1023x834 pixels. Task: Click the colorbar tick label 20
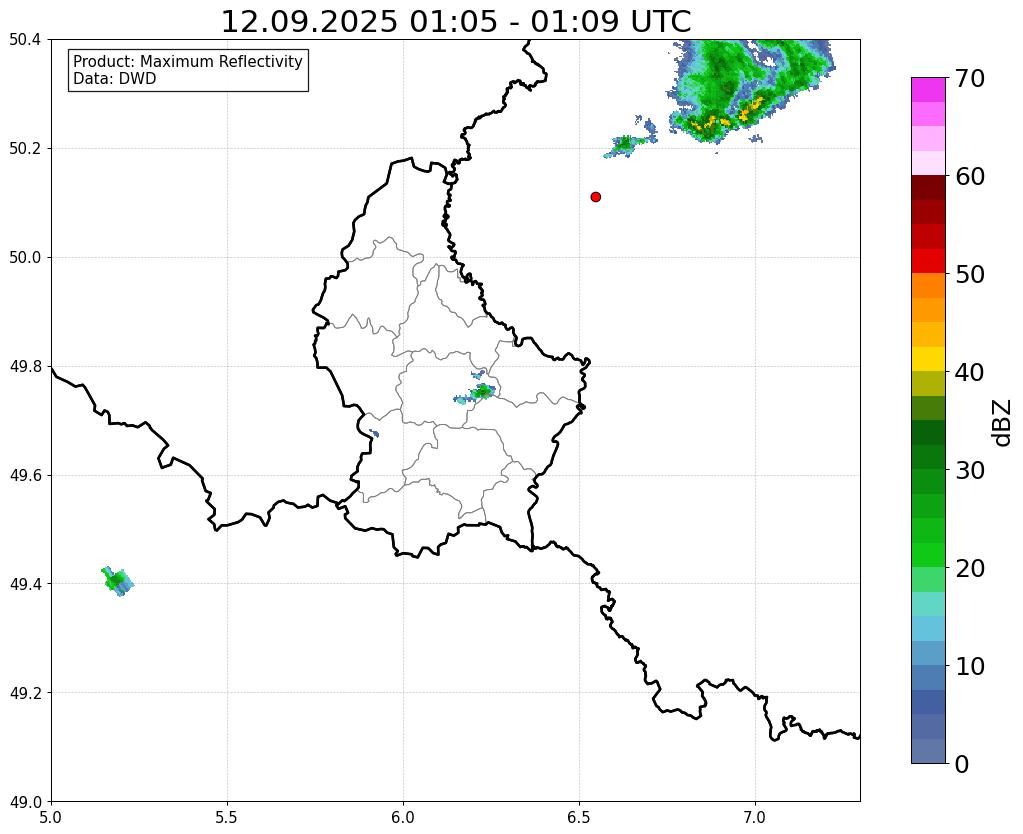[970, 568]
